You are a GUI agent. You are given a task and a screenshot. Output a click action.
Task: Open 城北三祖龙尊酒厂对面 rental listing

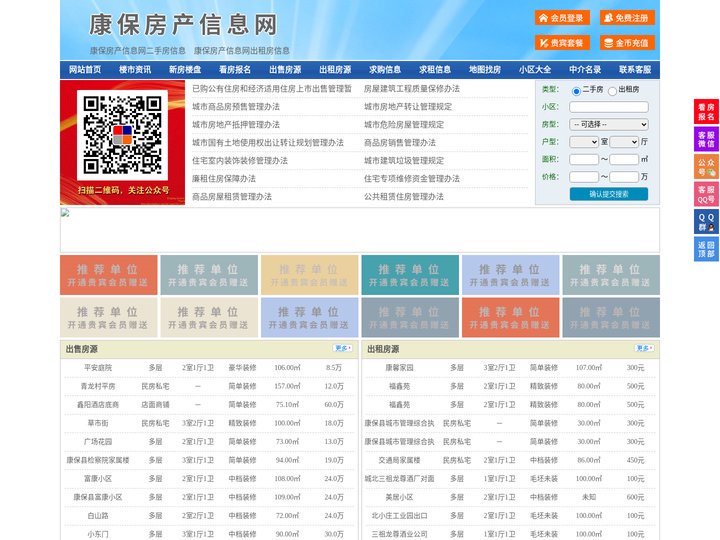[399, 478]
